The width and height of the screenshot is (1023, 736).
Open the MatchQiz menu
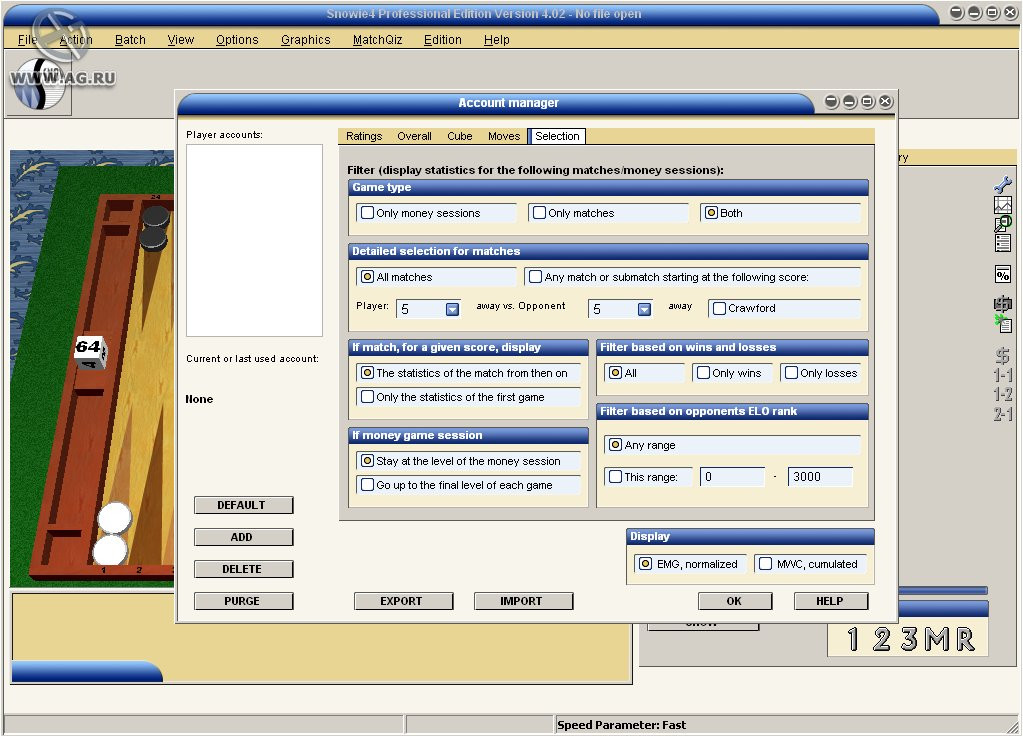(377, 40)
